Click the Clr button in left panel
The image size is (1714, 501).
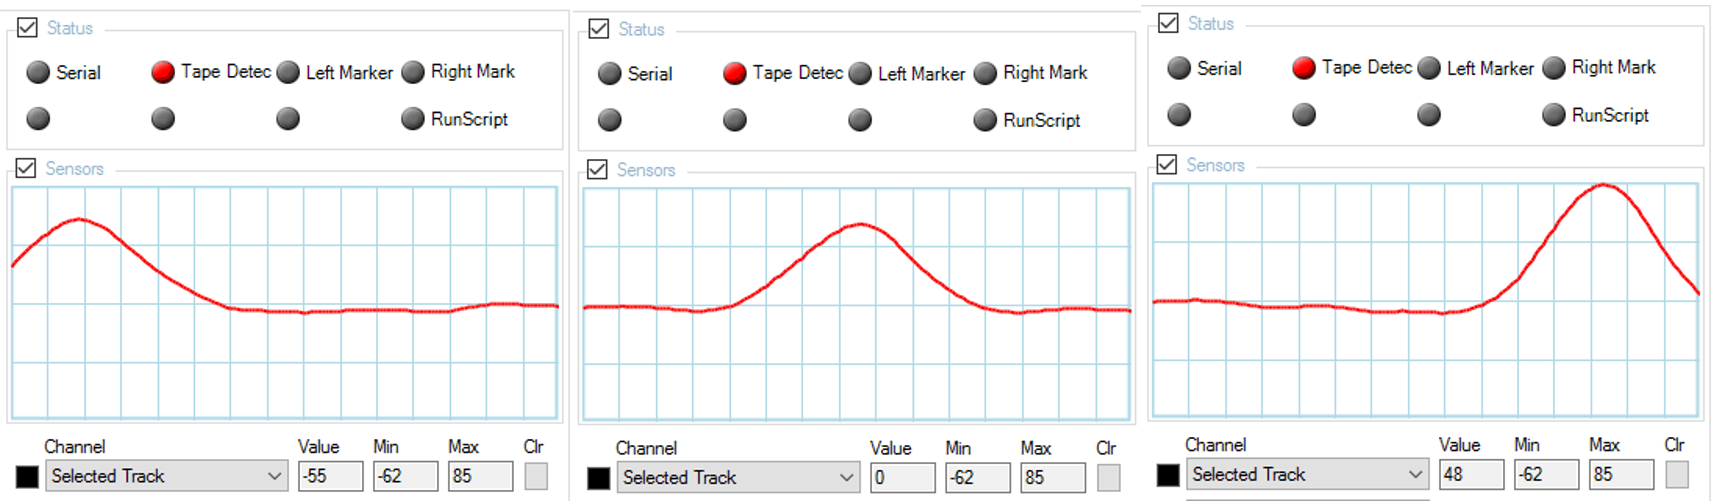pyautogui.click(x=536, y=476)
